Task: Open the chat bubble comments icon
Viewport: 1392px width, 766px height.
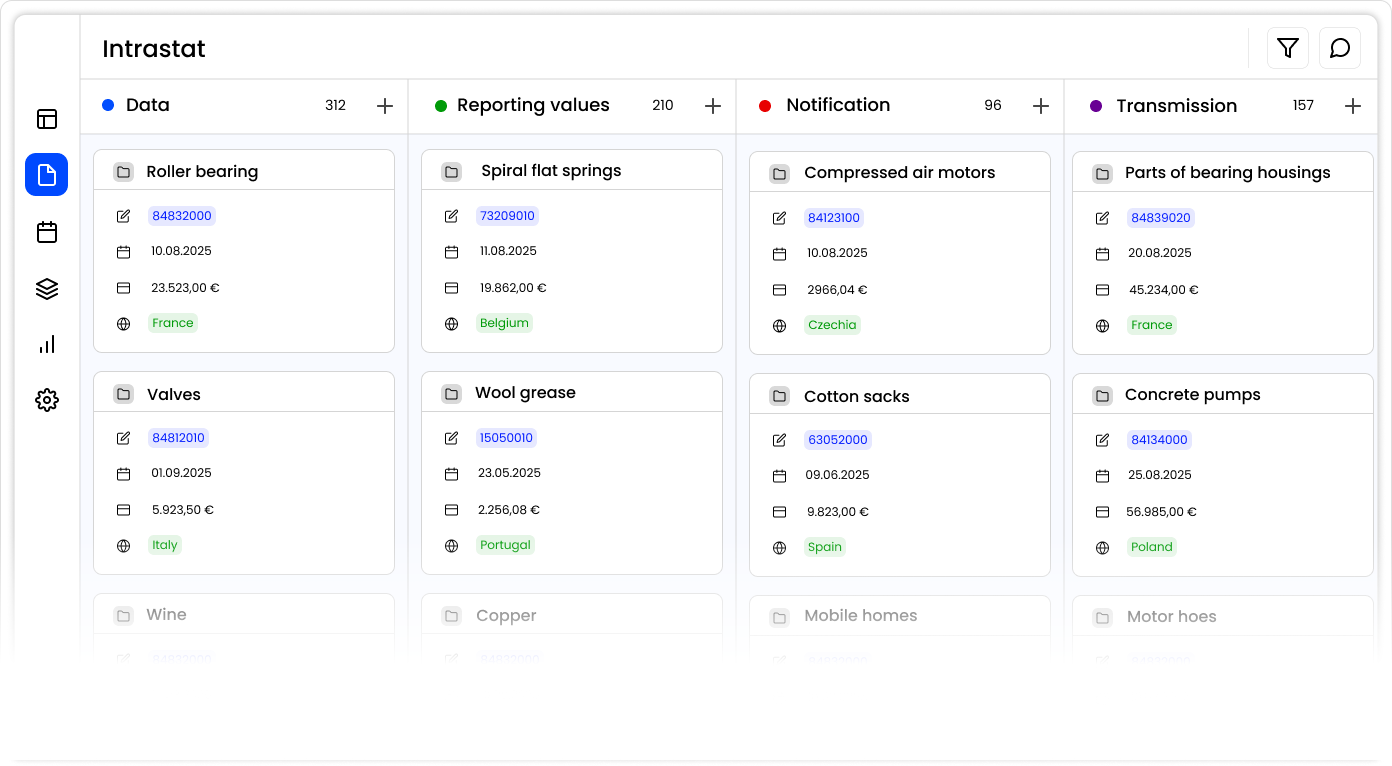Action: [x=1340, y=48]
